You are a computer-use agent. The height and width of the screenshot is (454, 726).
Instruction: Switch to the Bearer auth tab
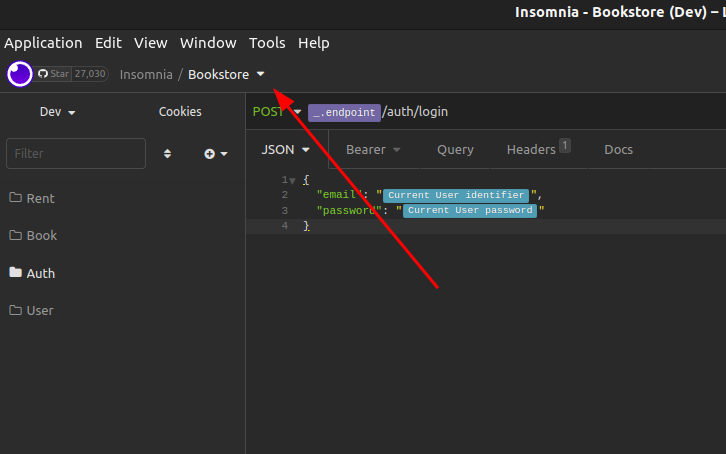(x=373, y=149)
